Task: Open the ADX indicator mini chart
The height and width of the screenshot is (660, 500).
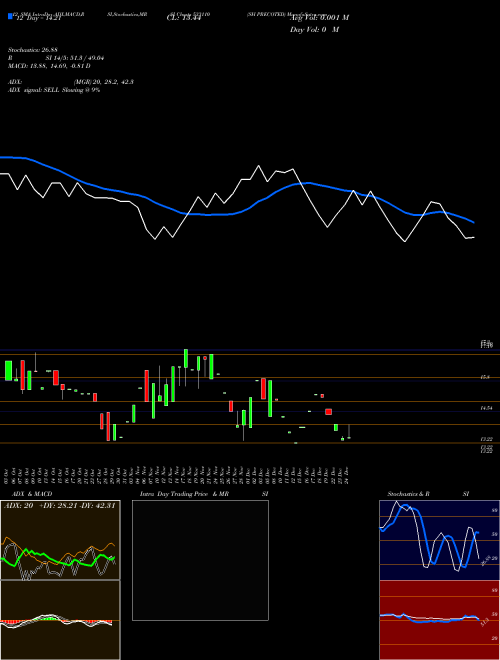Action: [60, 540]
